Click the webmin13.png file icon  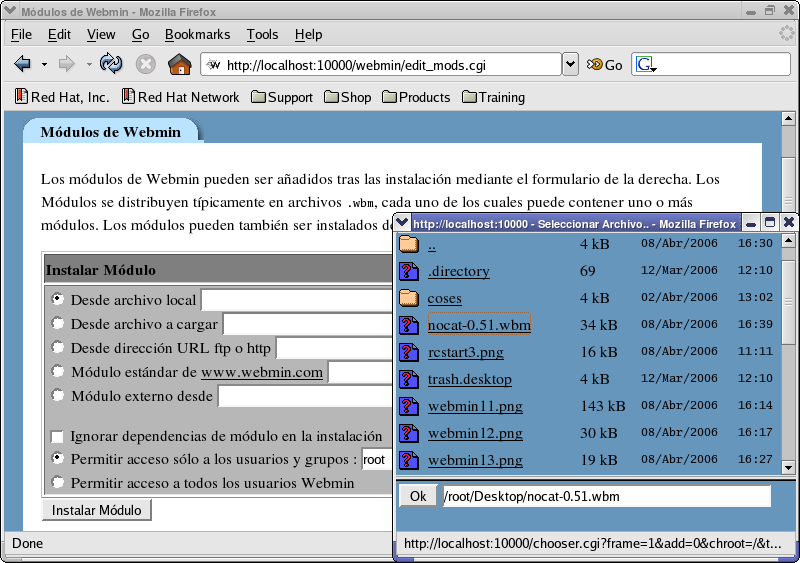pos(409,460)
